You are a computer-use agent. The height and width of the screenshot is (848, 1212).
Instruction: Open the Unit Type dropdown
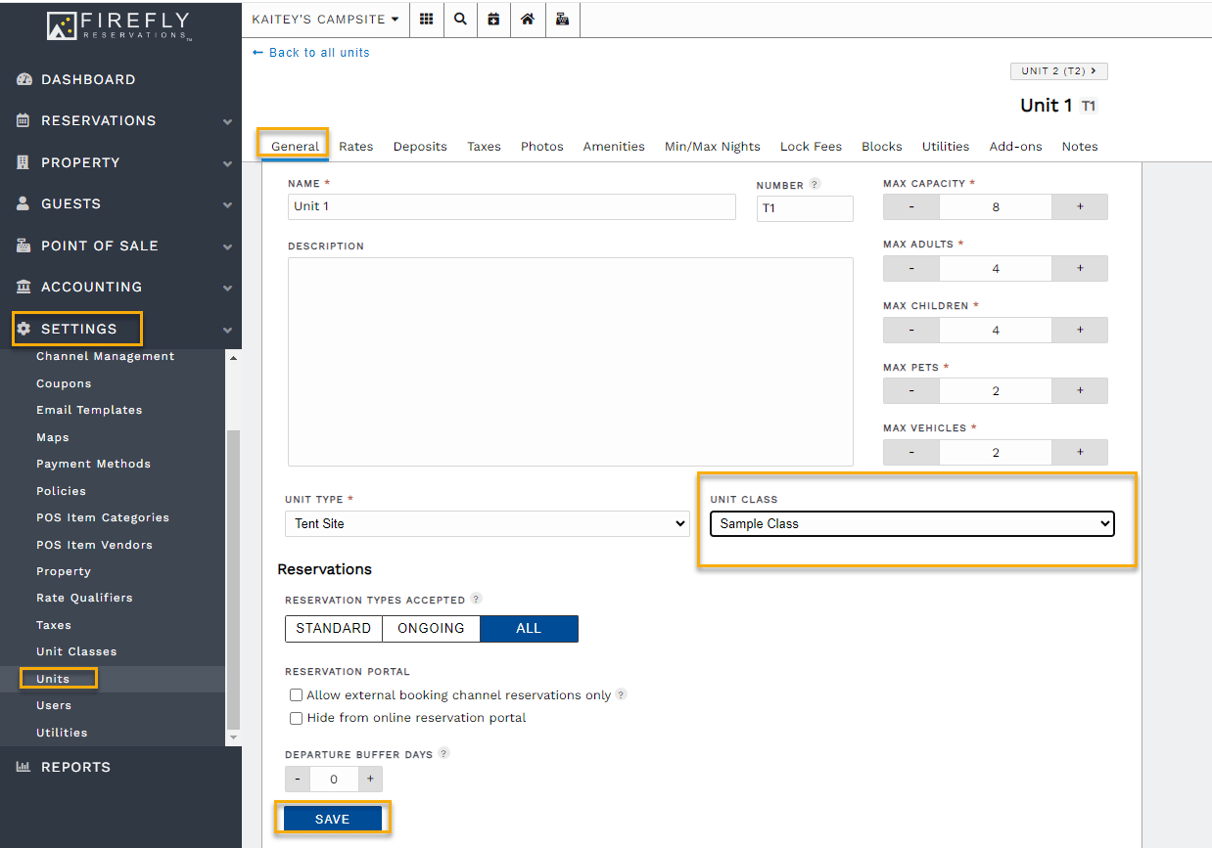click(487, 523)
